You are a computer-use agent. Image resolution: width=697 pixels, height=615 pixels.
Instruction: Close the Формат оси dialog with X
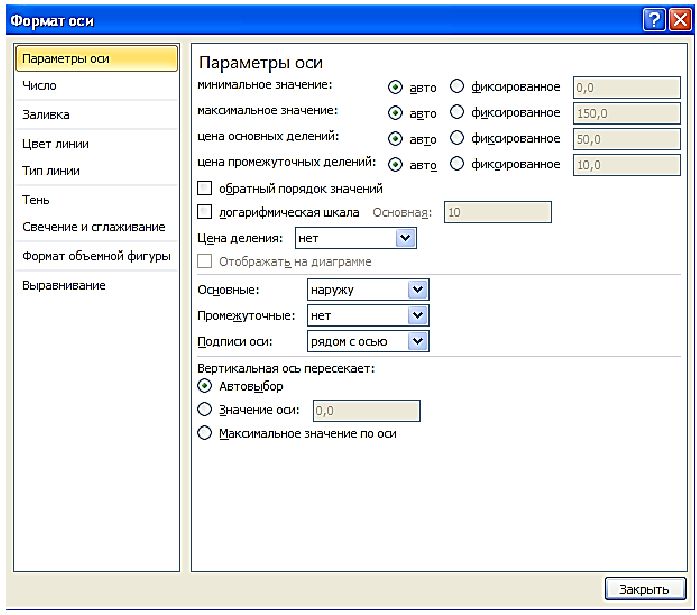tap(680, 20)
